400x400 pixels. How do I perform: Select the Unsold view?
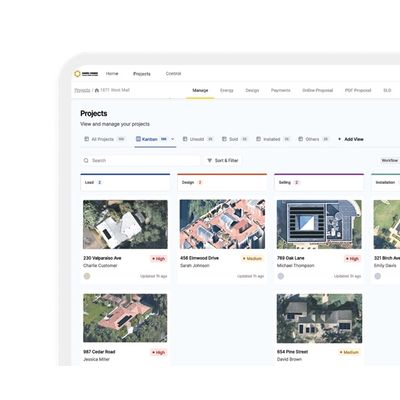point(198,139)
